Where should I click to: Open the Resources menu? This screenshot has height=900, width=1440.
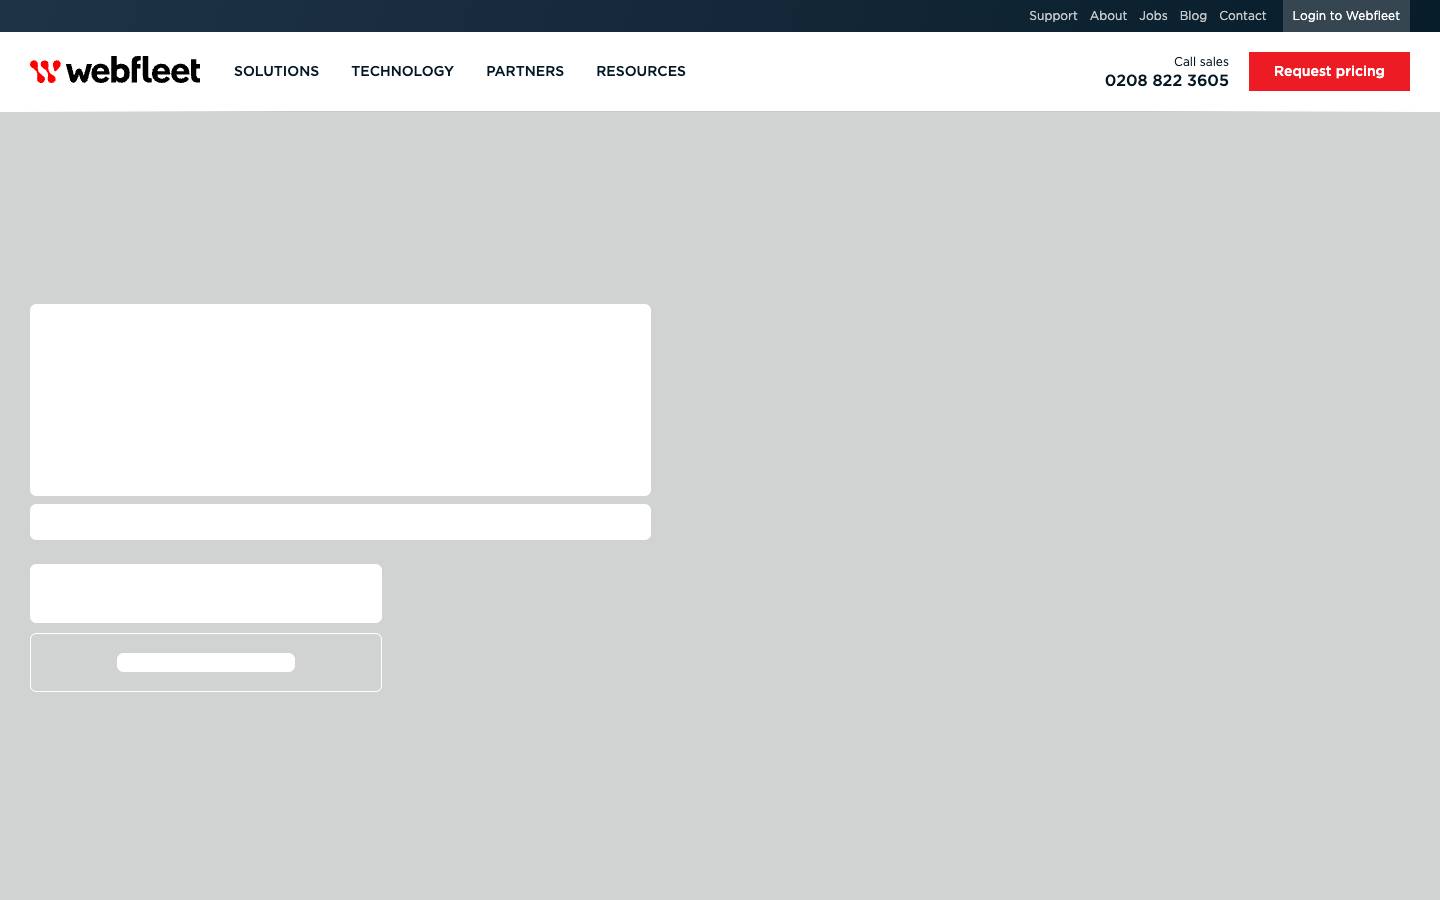coord(641,71)
